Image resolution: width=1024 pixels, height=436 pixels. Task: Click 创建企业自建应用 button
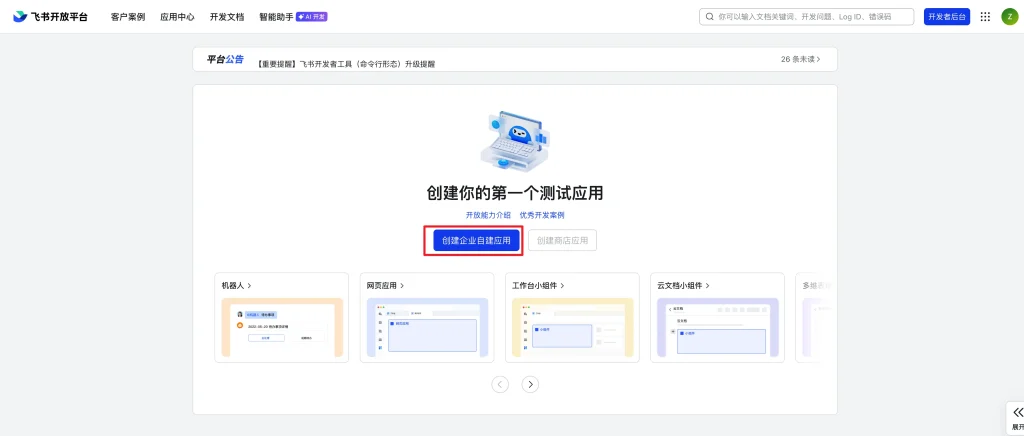[x=476, y=241]
